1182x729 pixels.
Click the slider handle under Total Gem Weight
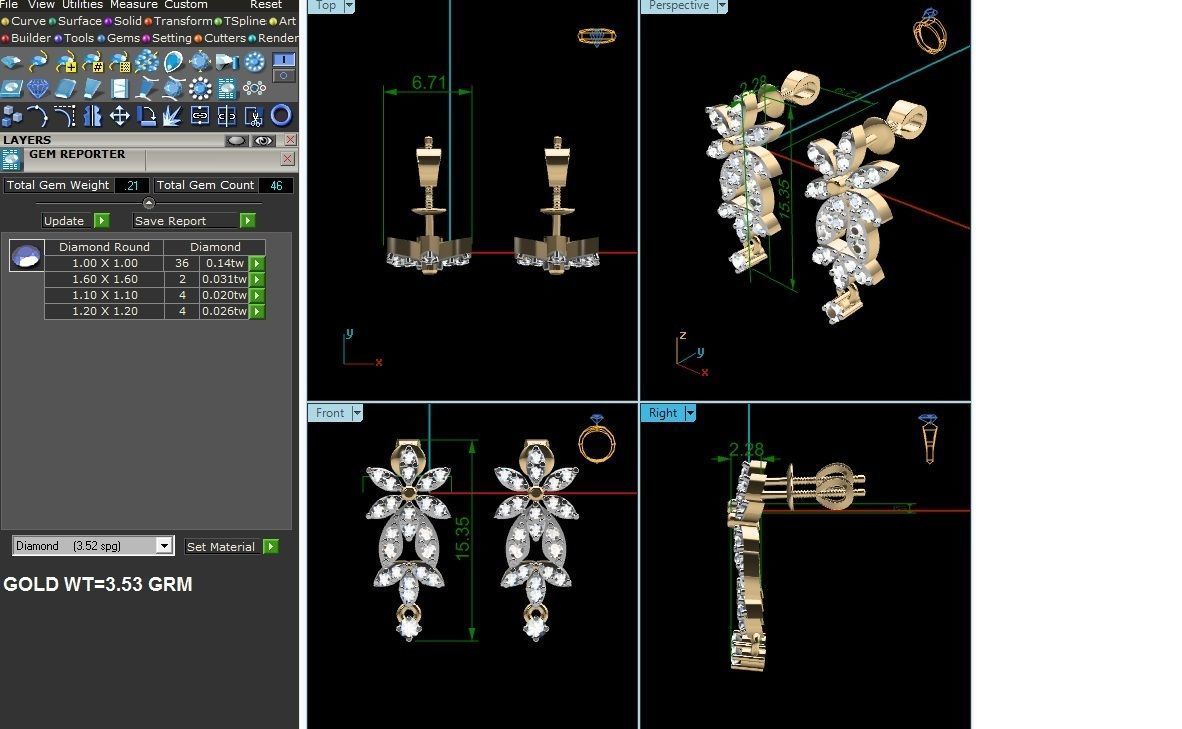coord(149,203)
